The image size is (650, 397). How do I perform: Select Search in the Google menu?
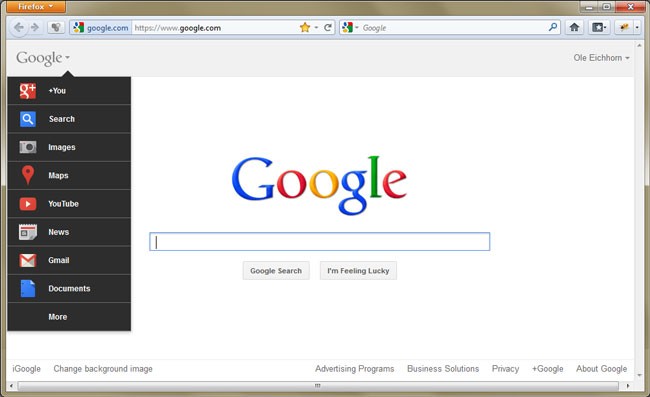pyautogui.click(x=69, y=119)
